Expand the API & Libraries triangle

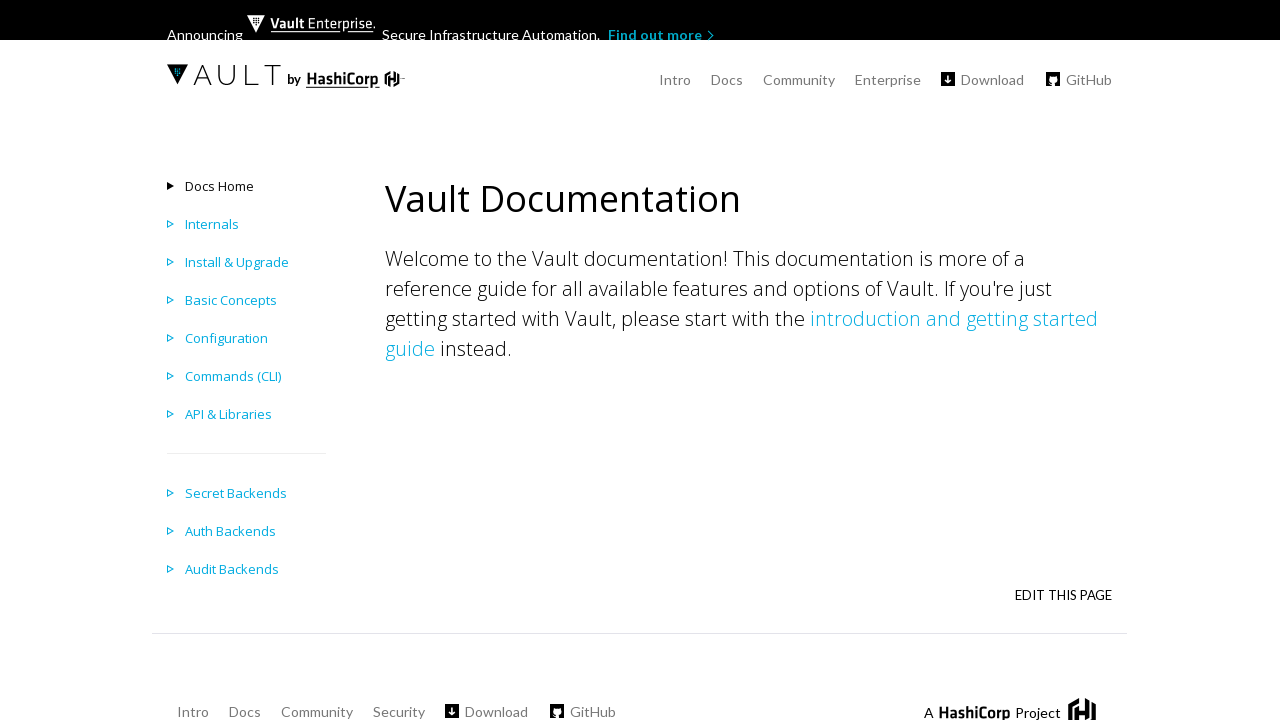170,414
